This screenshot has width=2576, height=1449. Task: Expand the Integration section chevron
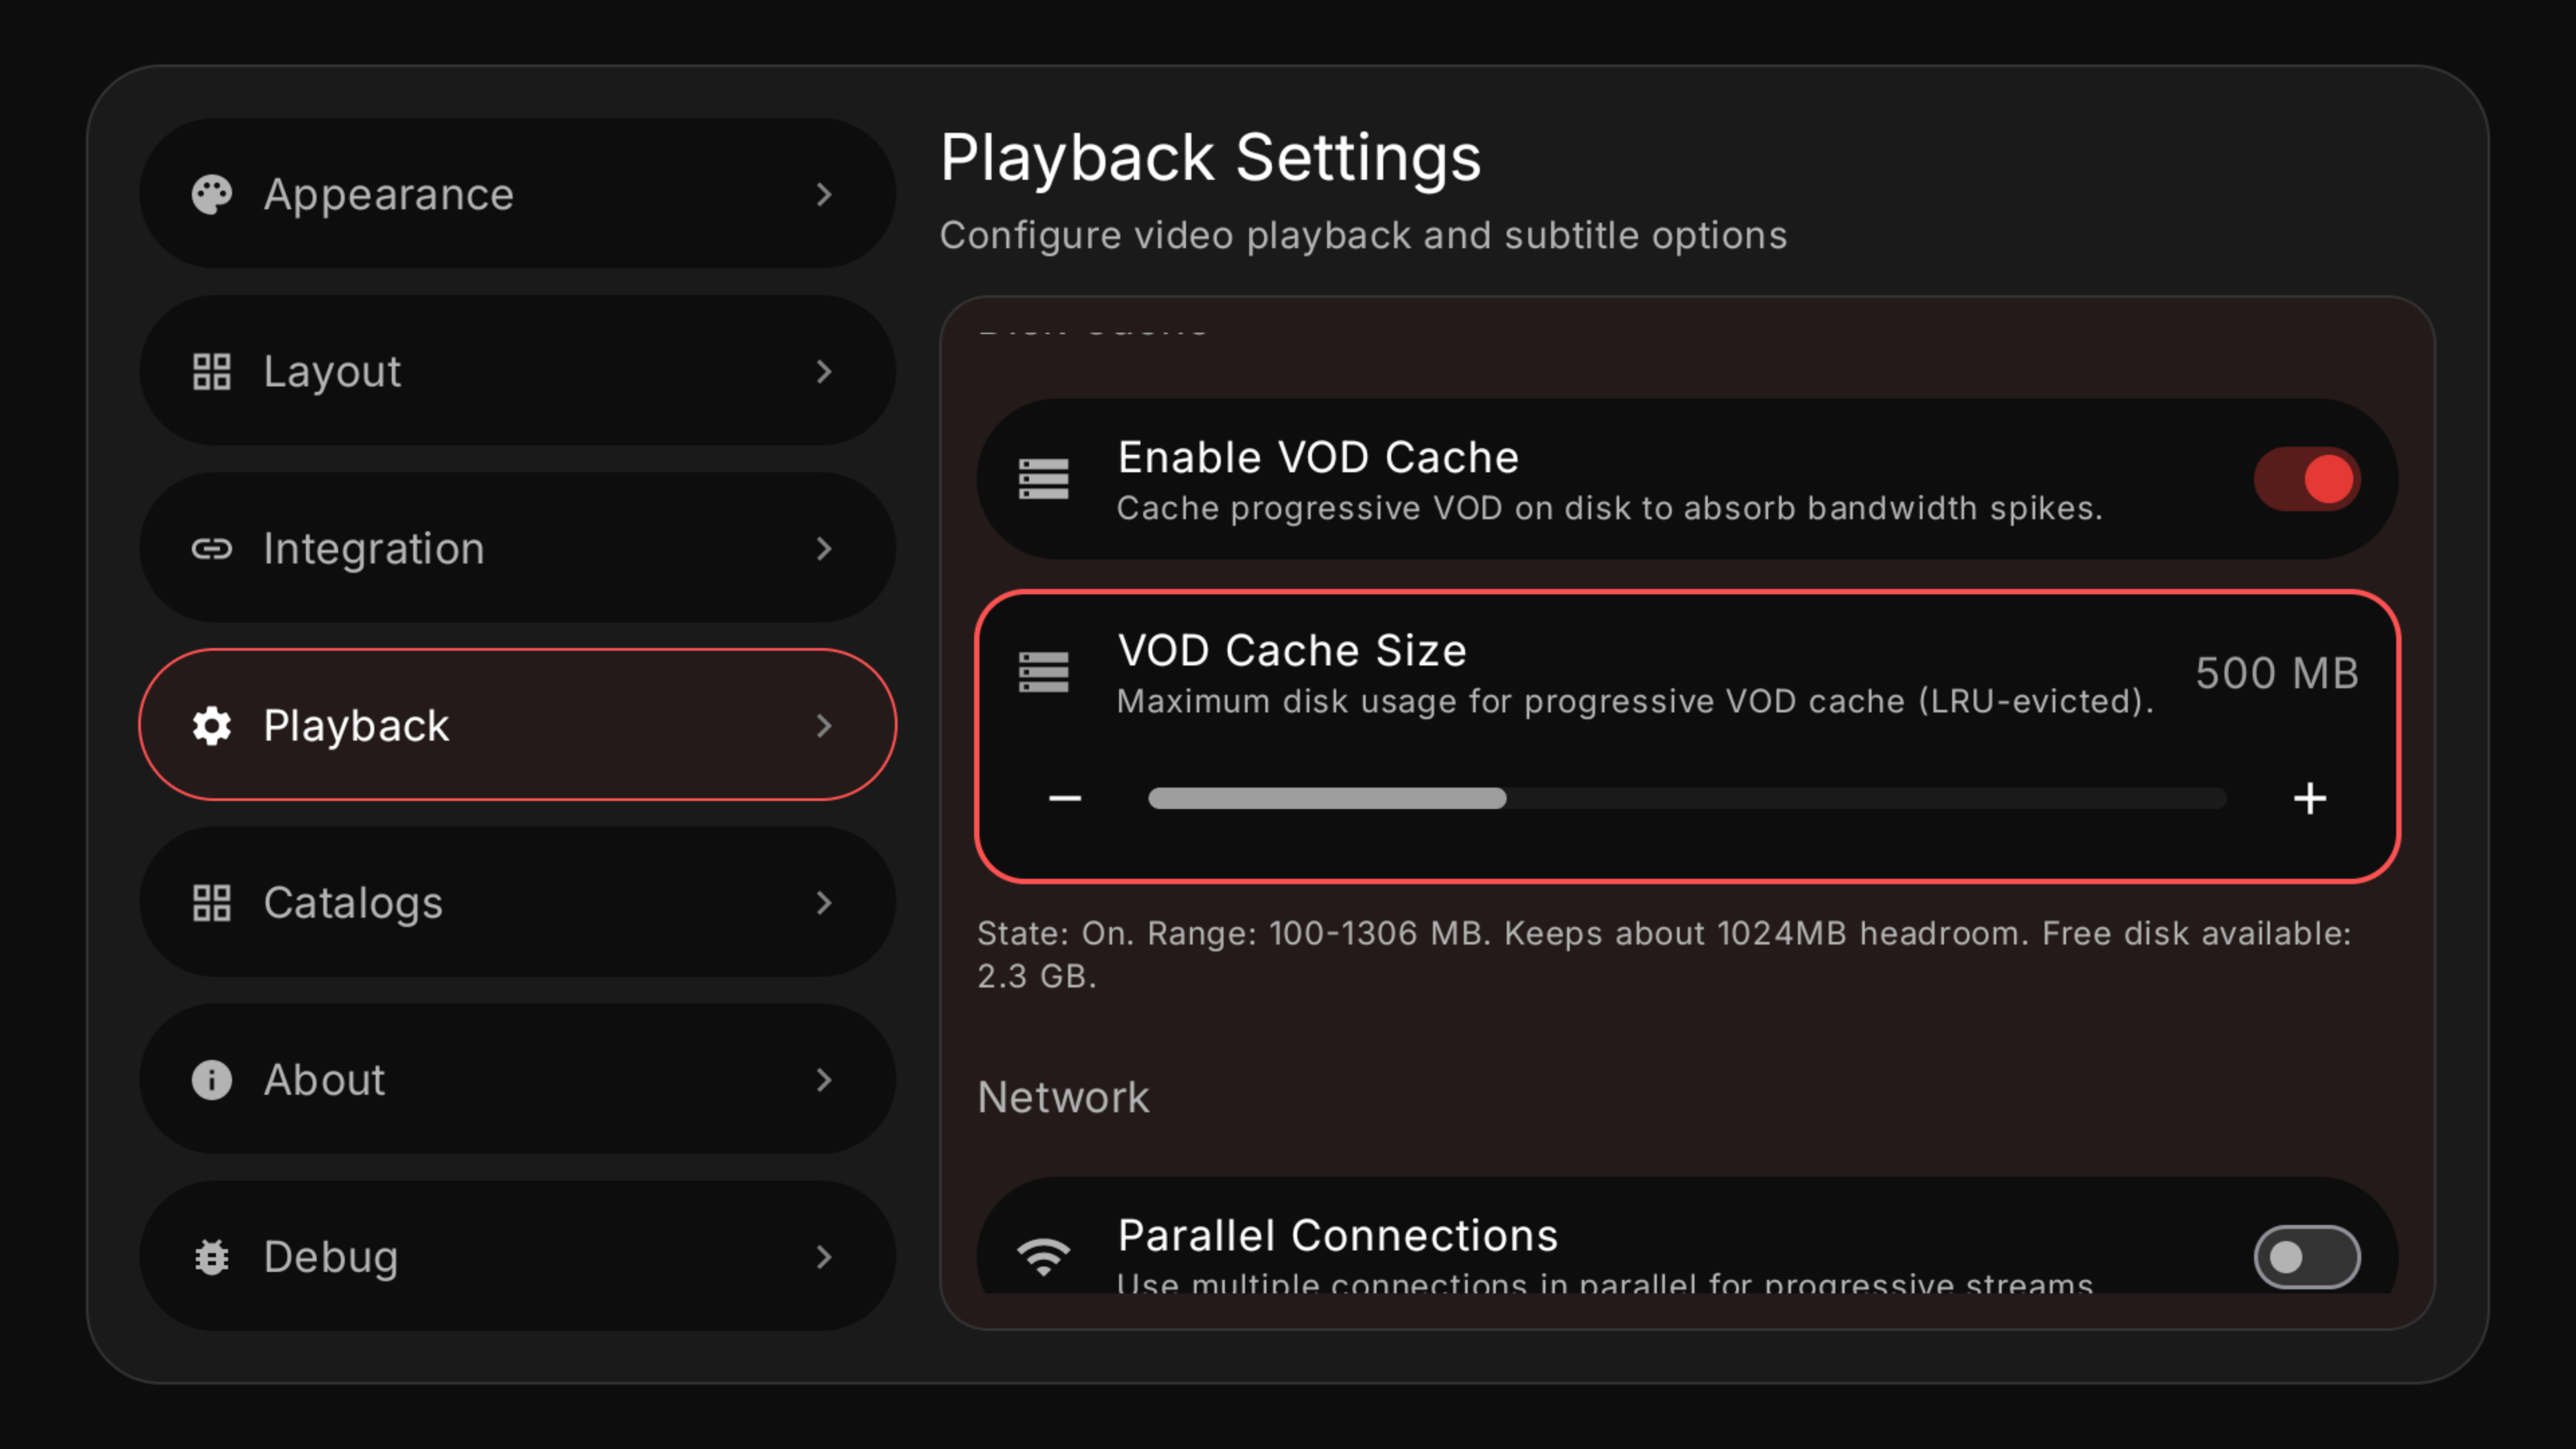pos(824,548)
